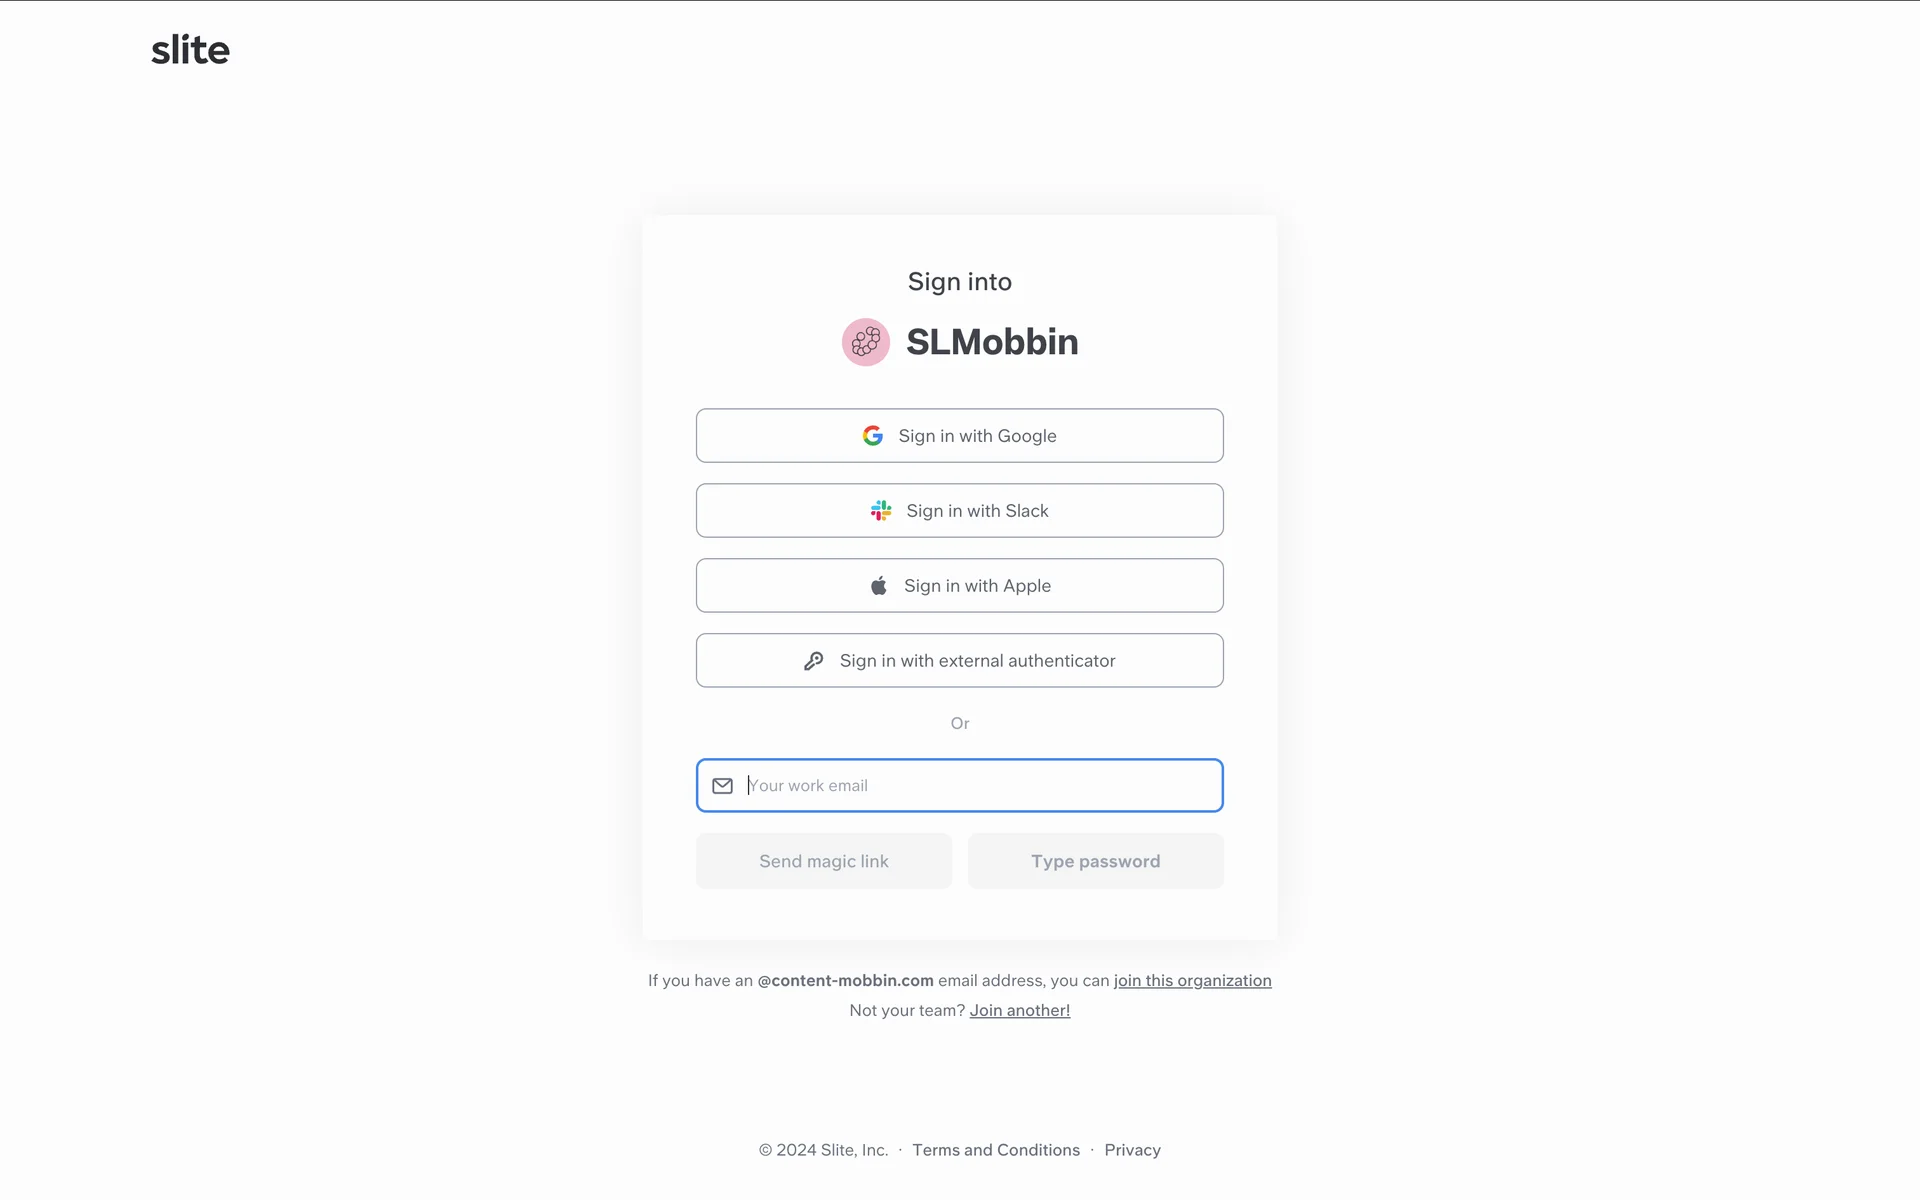Click the Apple logo icon
The width and height of the screenshot is (1920, 1200).
coord(879,586)
